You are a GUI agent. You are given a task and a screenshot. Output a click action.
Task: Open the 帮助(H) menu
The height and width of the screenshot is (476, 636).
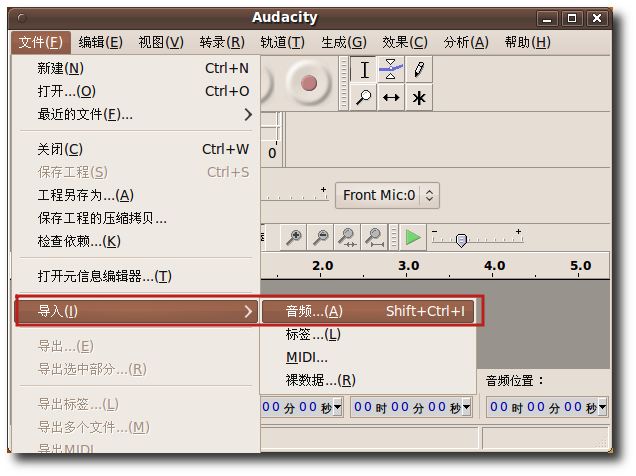527,42
